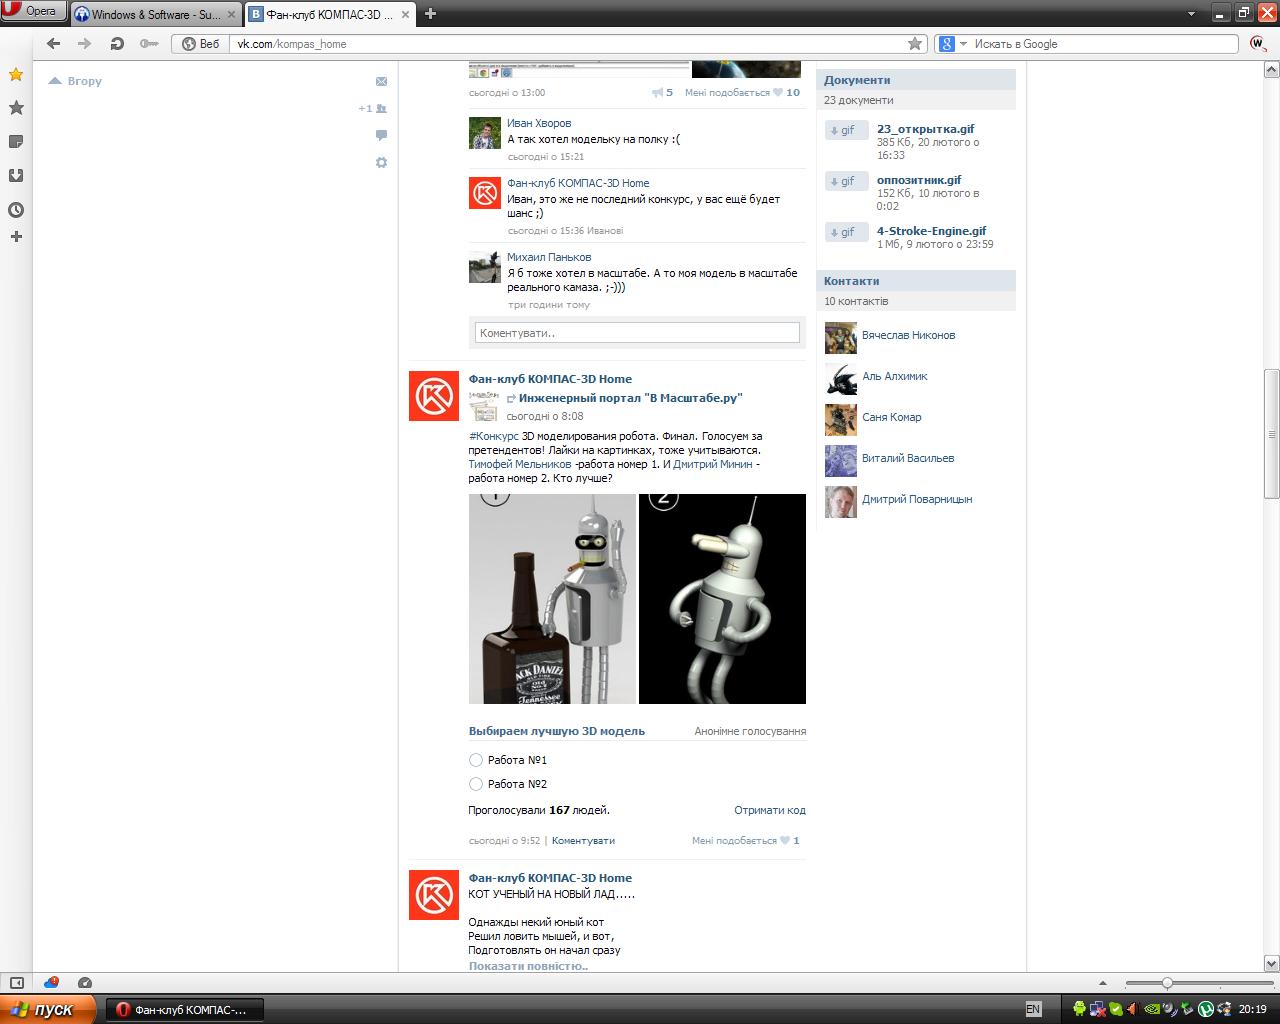Expand the full post via "Показати повністю.."
Screen dimensions: 1280x1024
(x=528, y=966)
